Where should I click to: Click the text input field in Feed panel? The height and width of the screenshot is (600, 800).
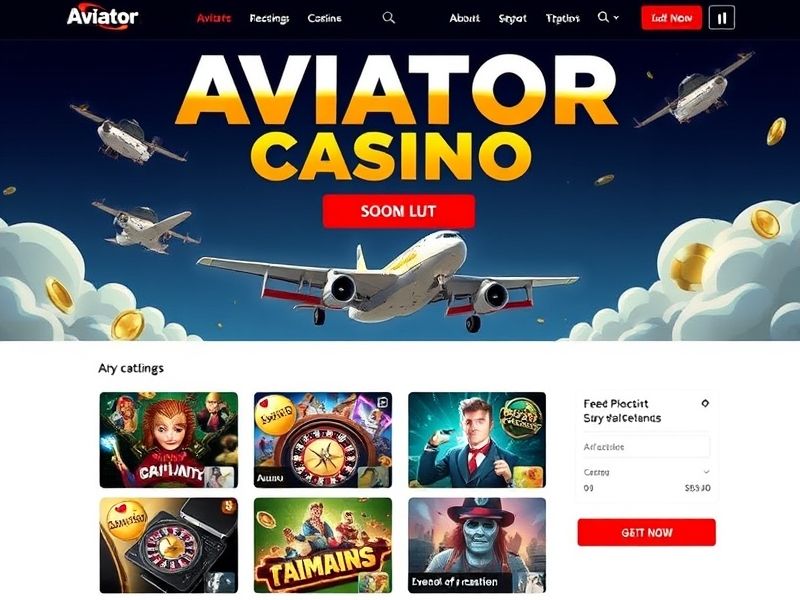[x=646, y=446]
